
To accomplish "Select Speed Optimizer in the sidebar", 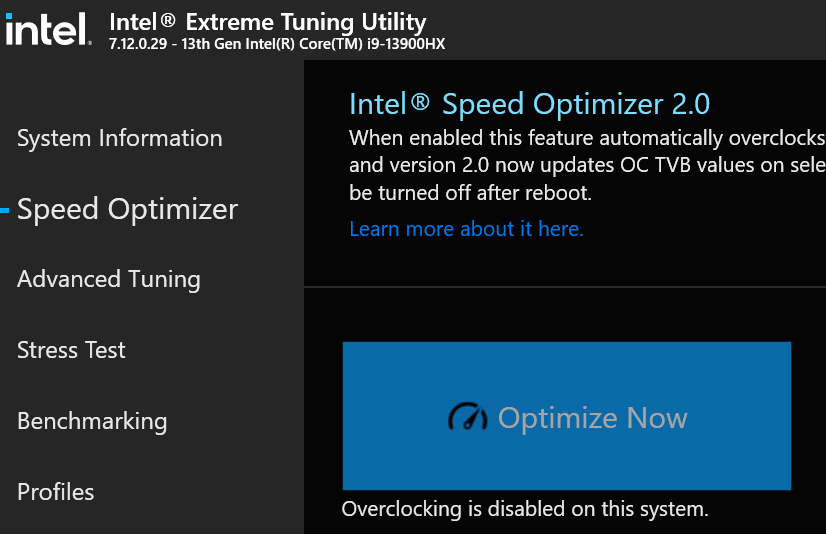I will [127, 210].
